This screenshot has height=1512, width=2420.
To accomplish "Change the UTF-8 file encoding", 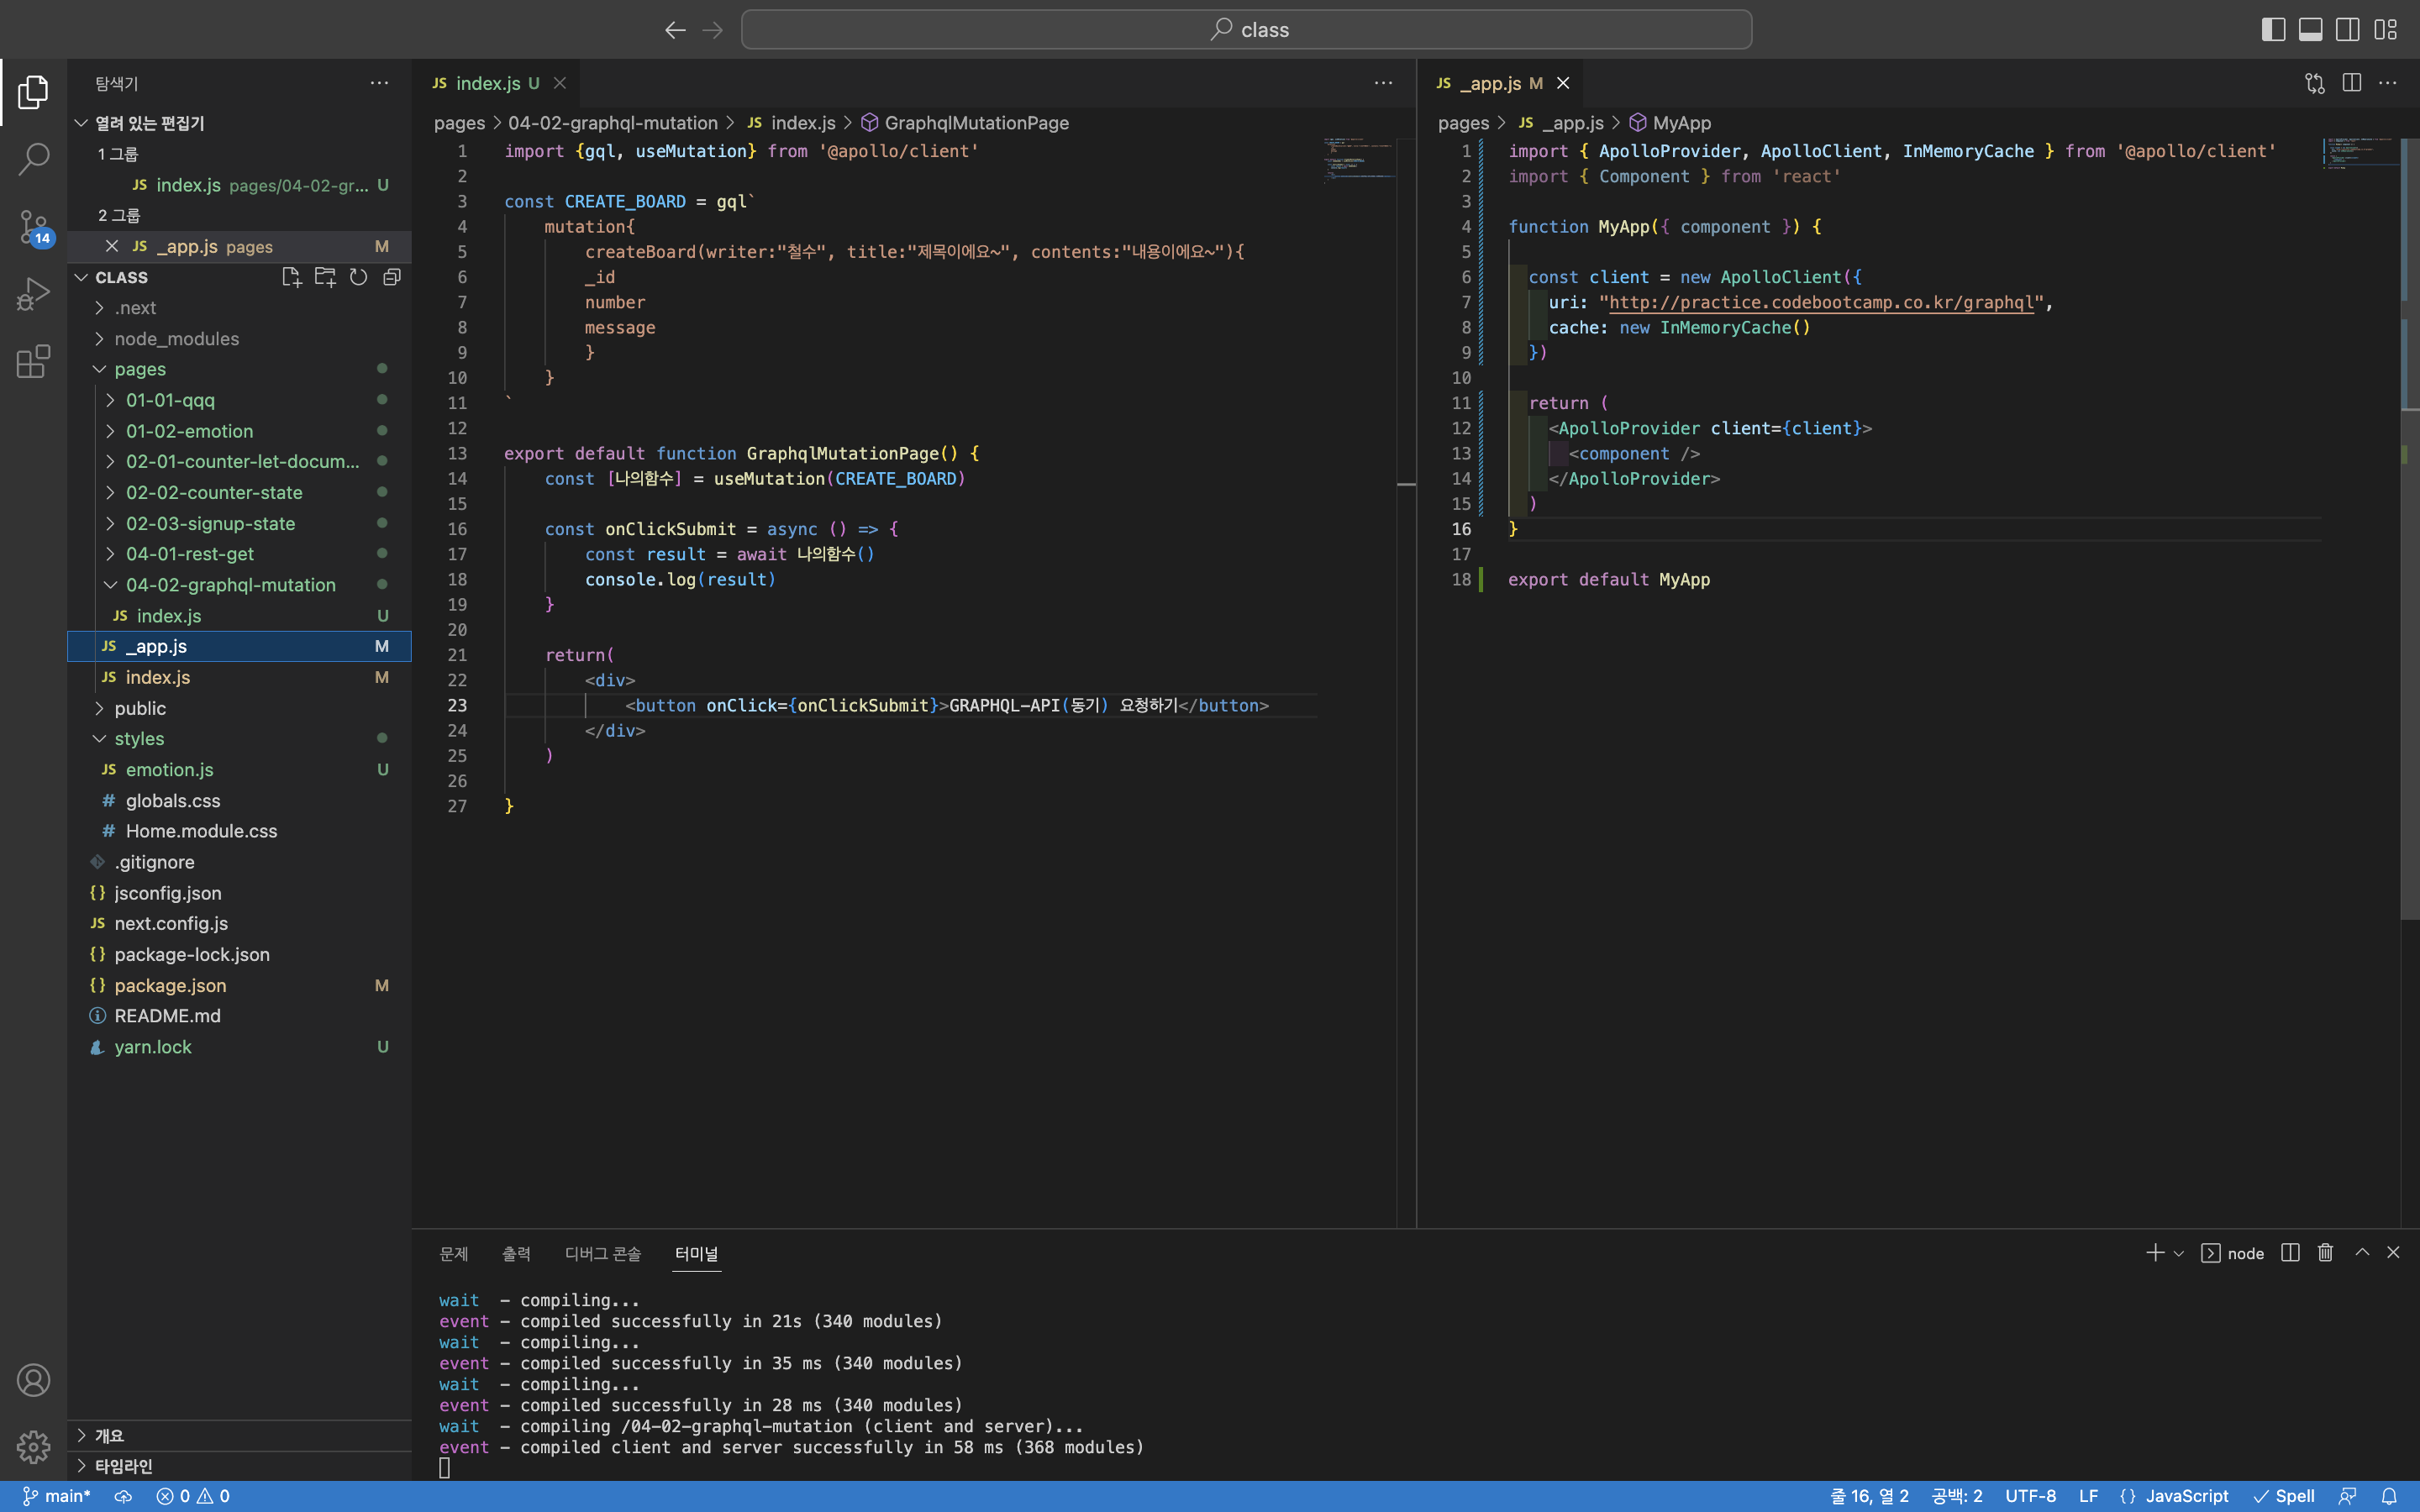I will (x=2030, y=1496).
